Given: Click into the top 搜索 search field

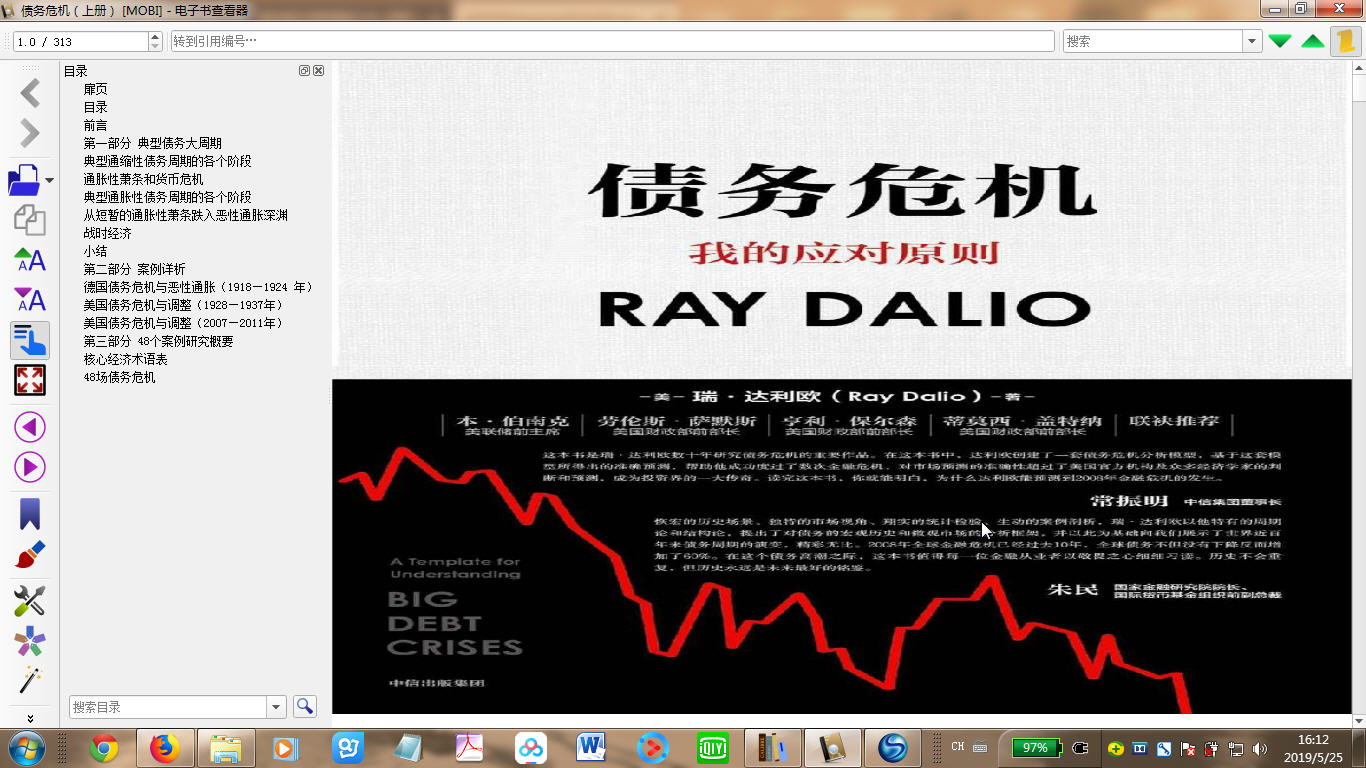Looking at the screenshot, I should pos(1153,41).
